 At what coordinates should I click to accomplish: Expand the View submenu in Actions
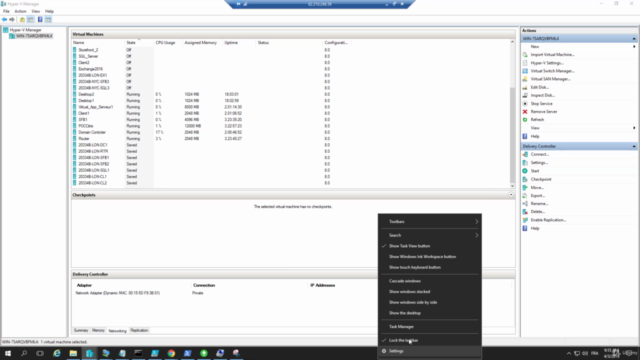pos(580,128)
